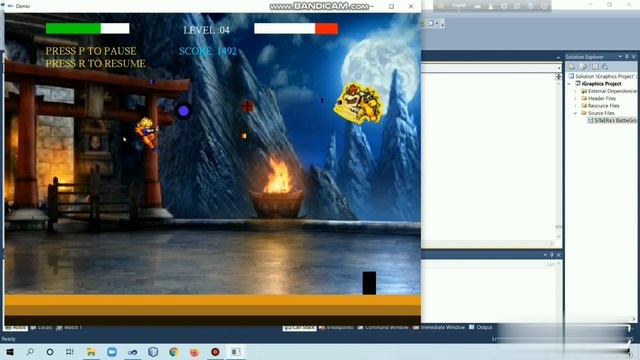The height and width of the screenshot is (360, 640).
Task: Pin the Solution Explorer panel
Action: (x=627, y=57)
